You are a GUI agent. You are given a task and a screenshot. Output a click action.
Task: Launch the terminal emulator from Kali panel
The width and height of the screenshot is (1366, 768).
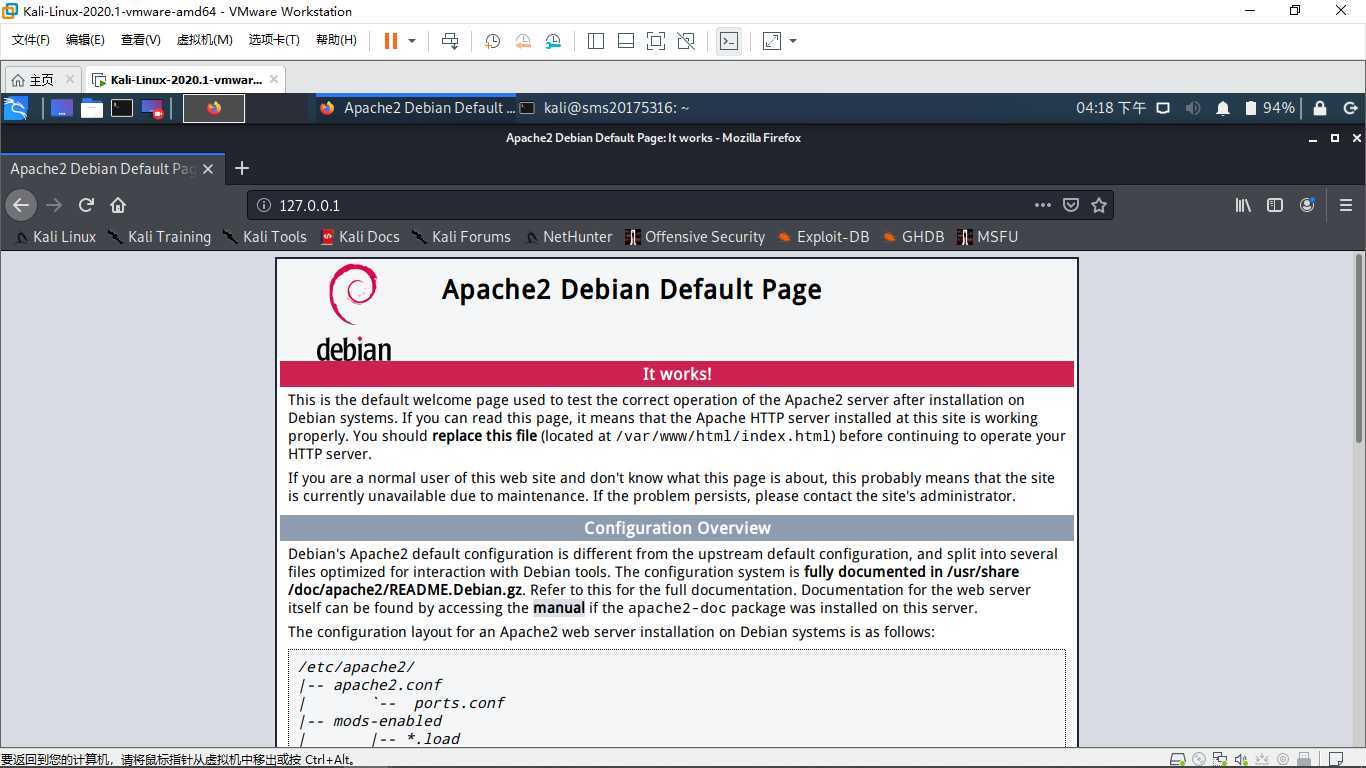click(x=122, y=108)
